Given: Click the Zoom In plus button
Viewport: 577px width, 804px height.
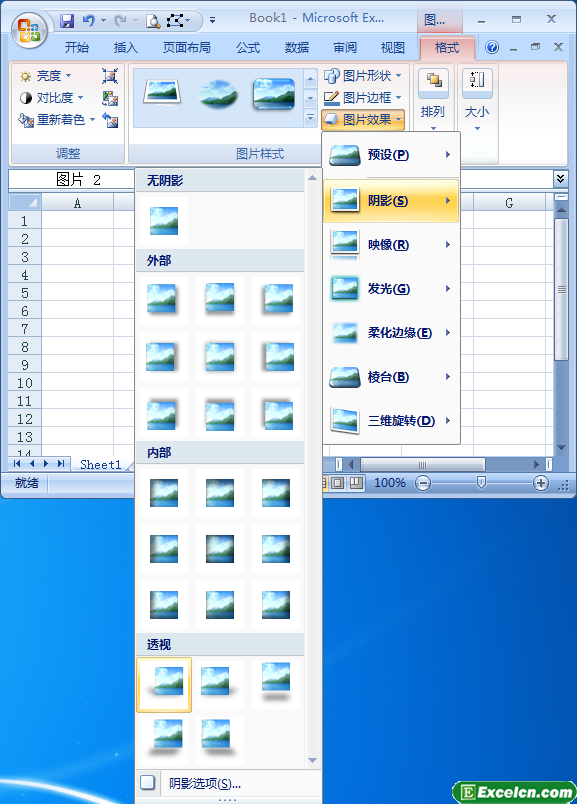Looking at the screenshot, I should pyautogui.click(x=541, y=483).
